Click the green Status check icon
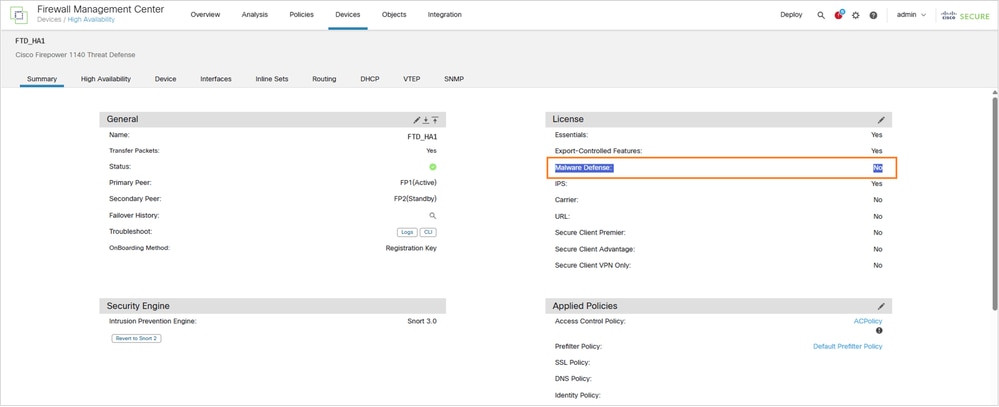 [433, 167]
